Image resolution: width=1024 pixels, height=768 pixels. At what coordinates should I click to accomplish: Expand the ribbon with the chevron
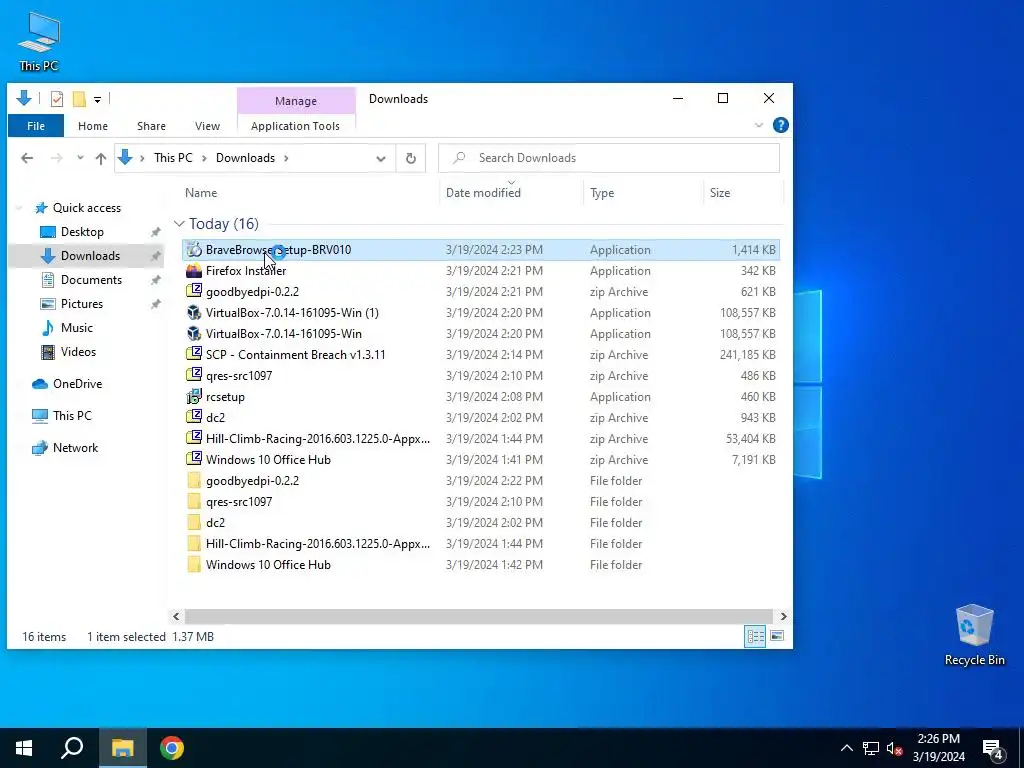759,125
